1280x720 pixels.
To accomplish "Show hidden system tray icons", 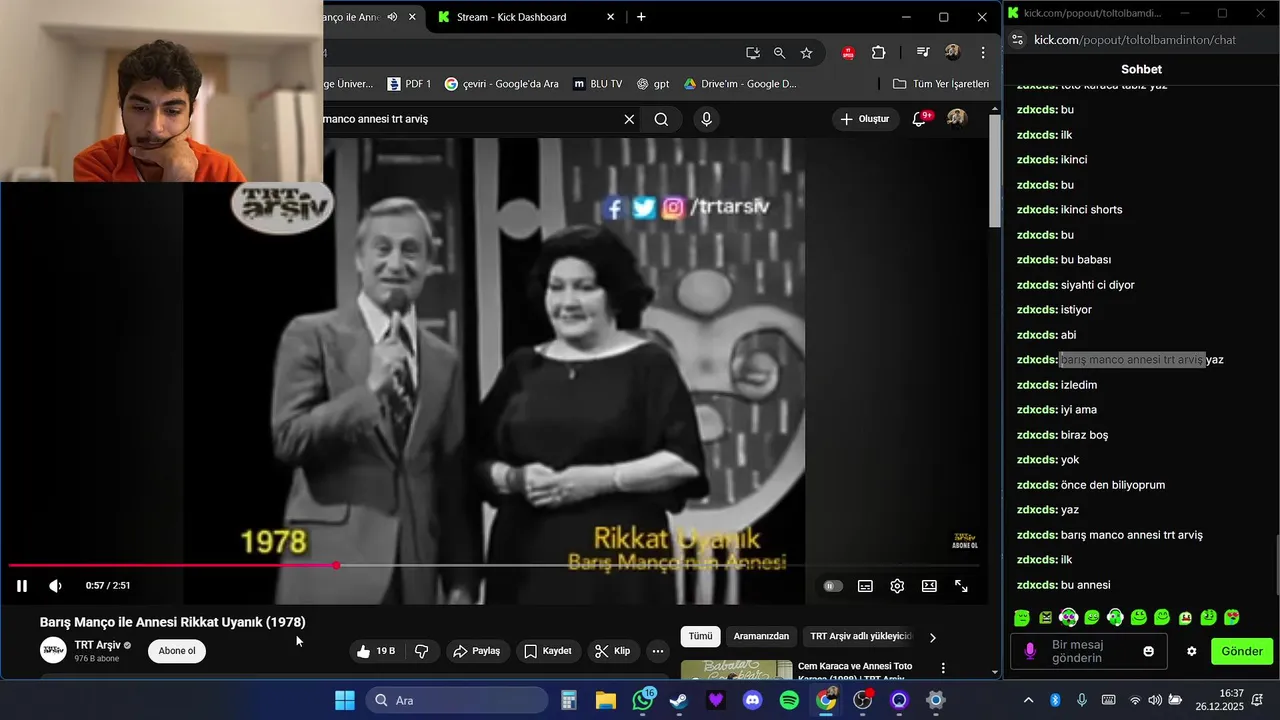I will (x=1028, y=700).
